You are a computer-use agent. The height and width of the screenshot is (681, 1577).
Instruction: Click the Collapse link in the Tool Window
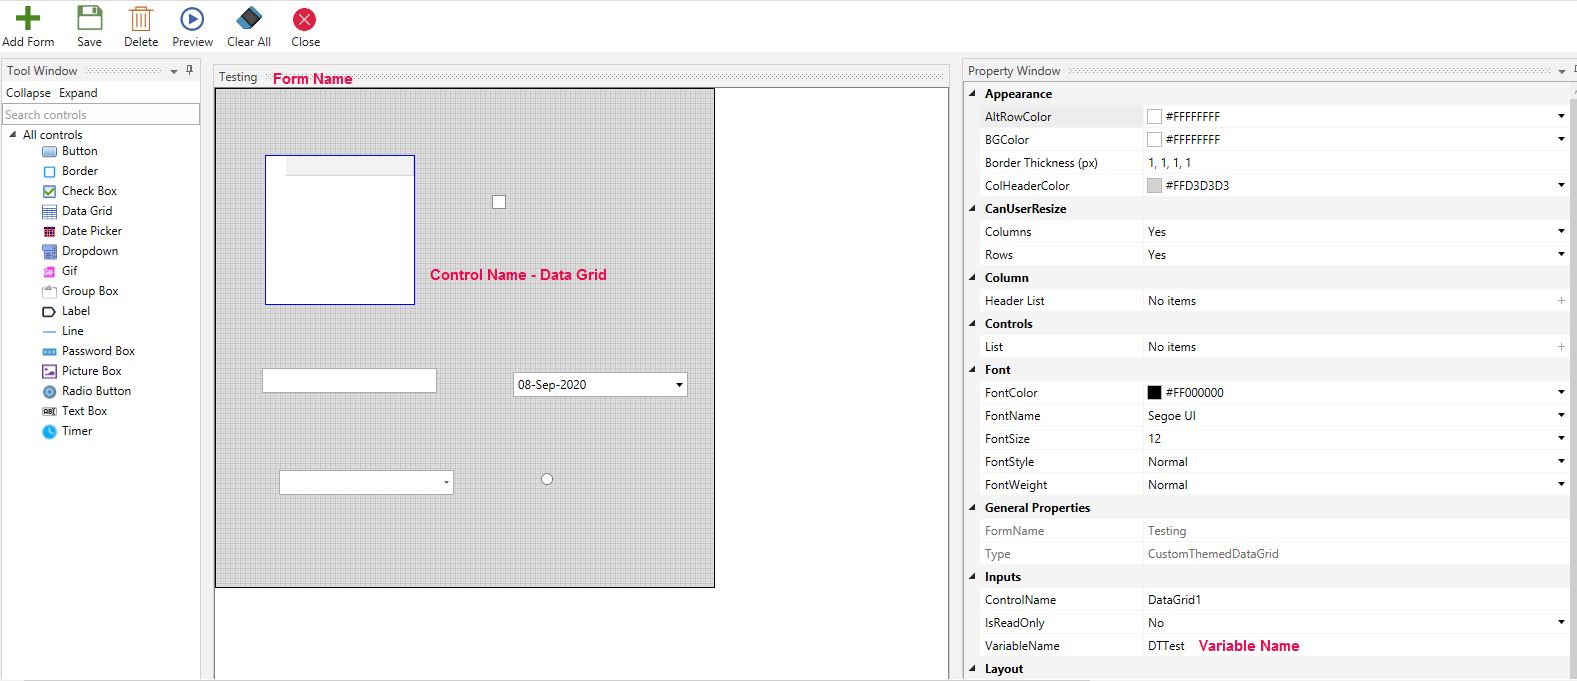coord(28,93)
